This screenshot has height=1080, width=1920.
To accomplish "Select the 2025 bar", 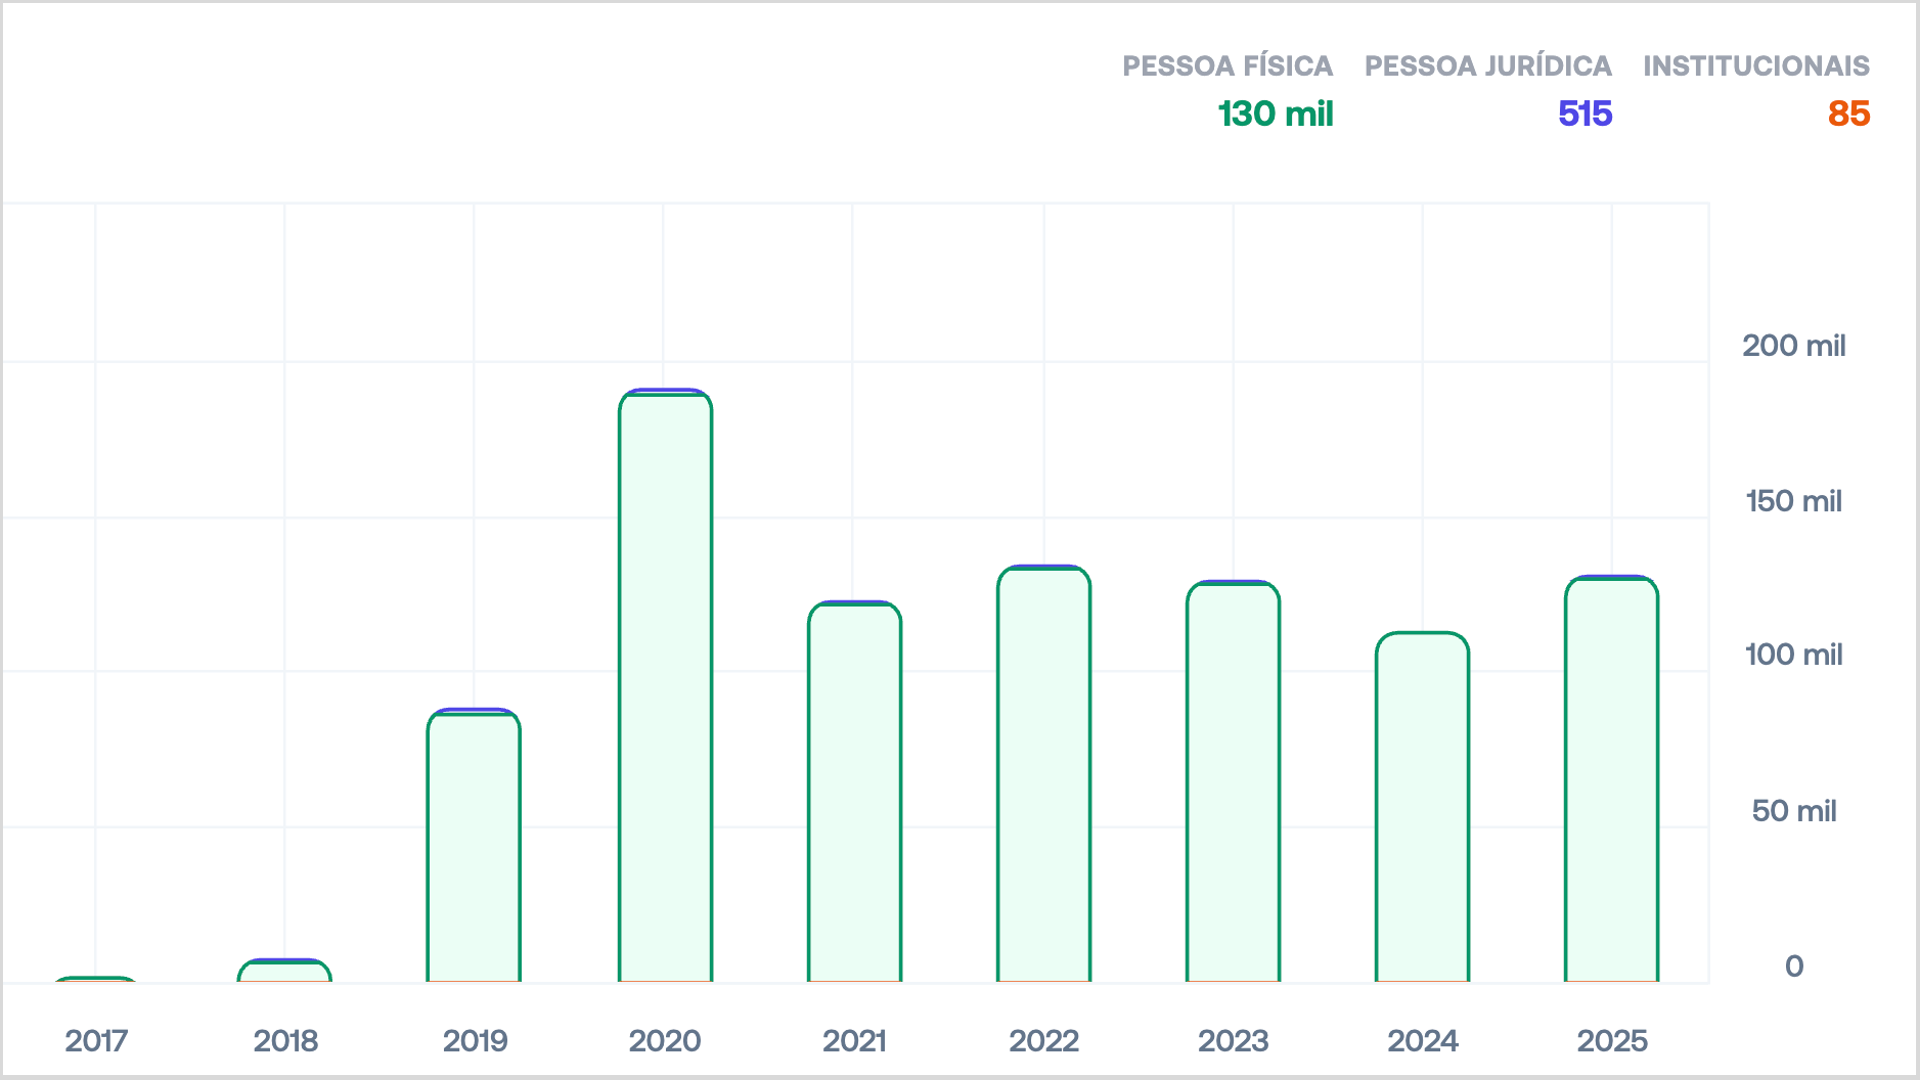I will [1611, 779].
